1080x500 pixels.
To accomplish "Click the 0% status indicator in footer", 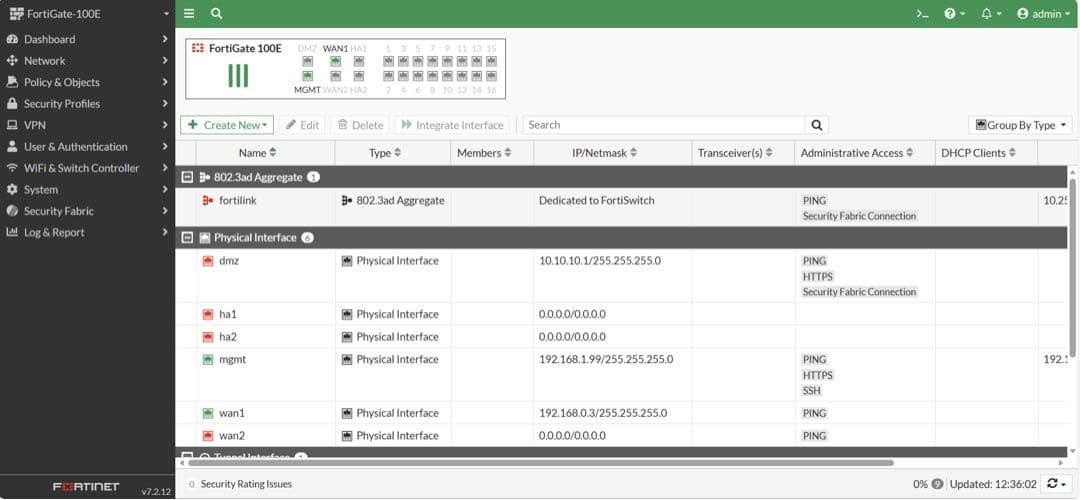I will tap(927, 484).
